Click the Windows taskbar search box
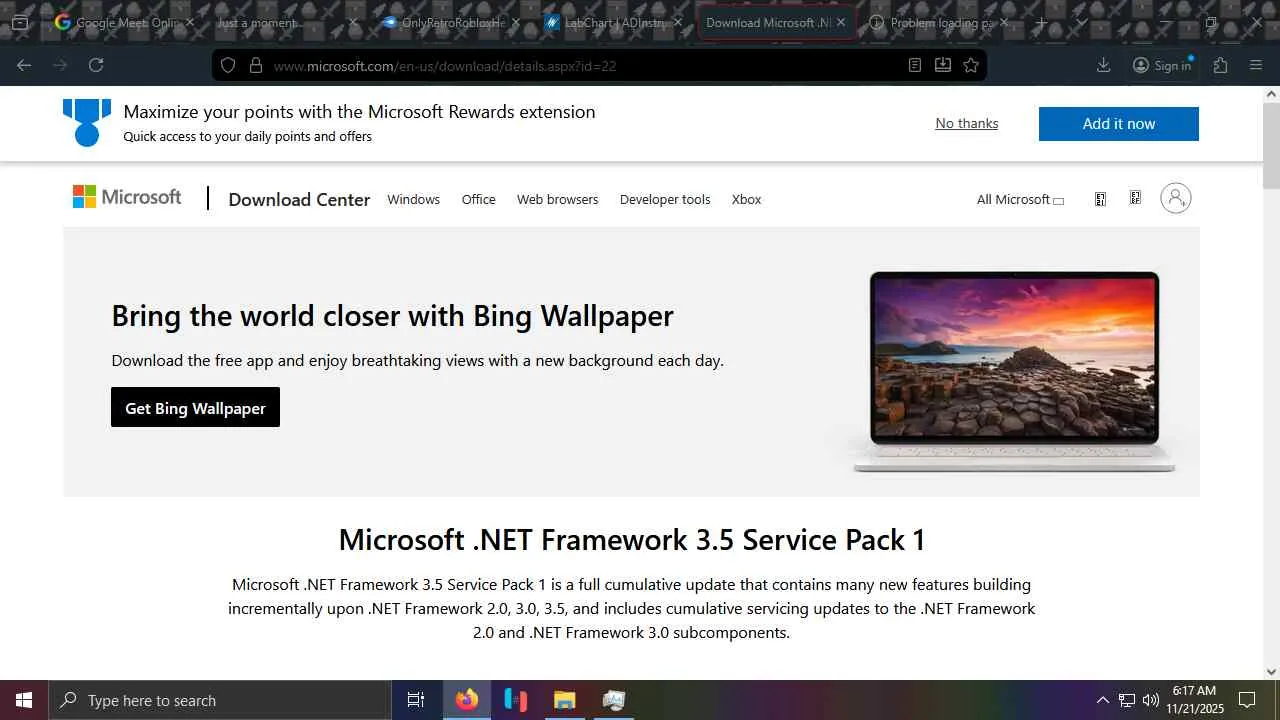The width and height of the screenshot is (1280, 720). tap(220, 700)
